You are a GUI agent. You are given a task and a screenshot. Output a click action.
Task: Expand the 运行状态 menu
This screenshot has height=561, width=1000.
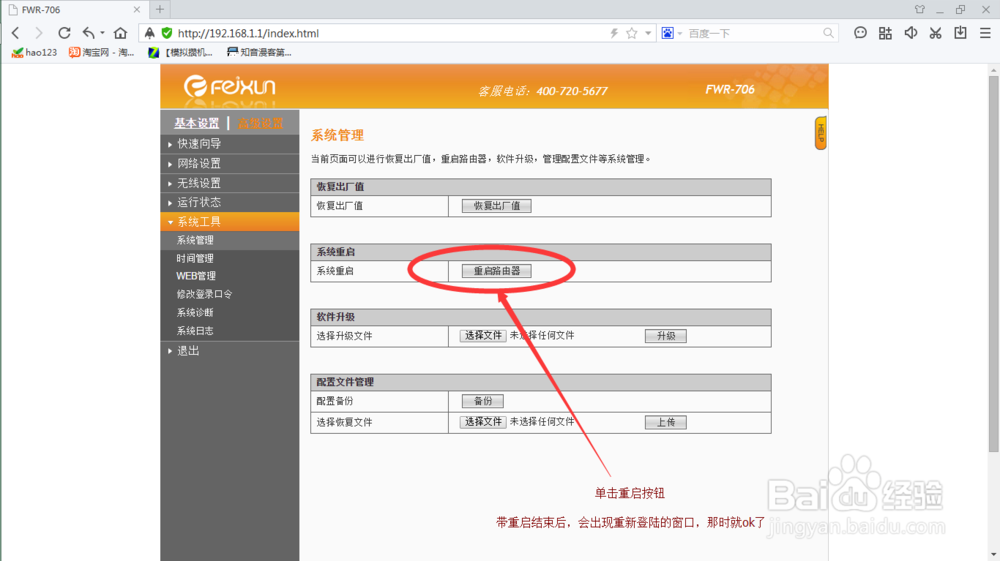coord(230,202)
